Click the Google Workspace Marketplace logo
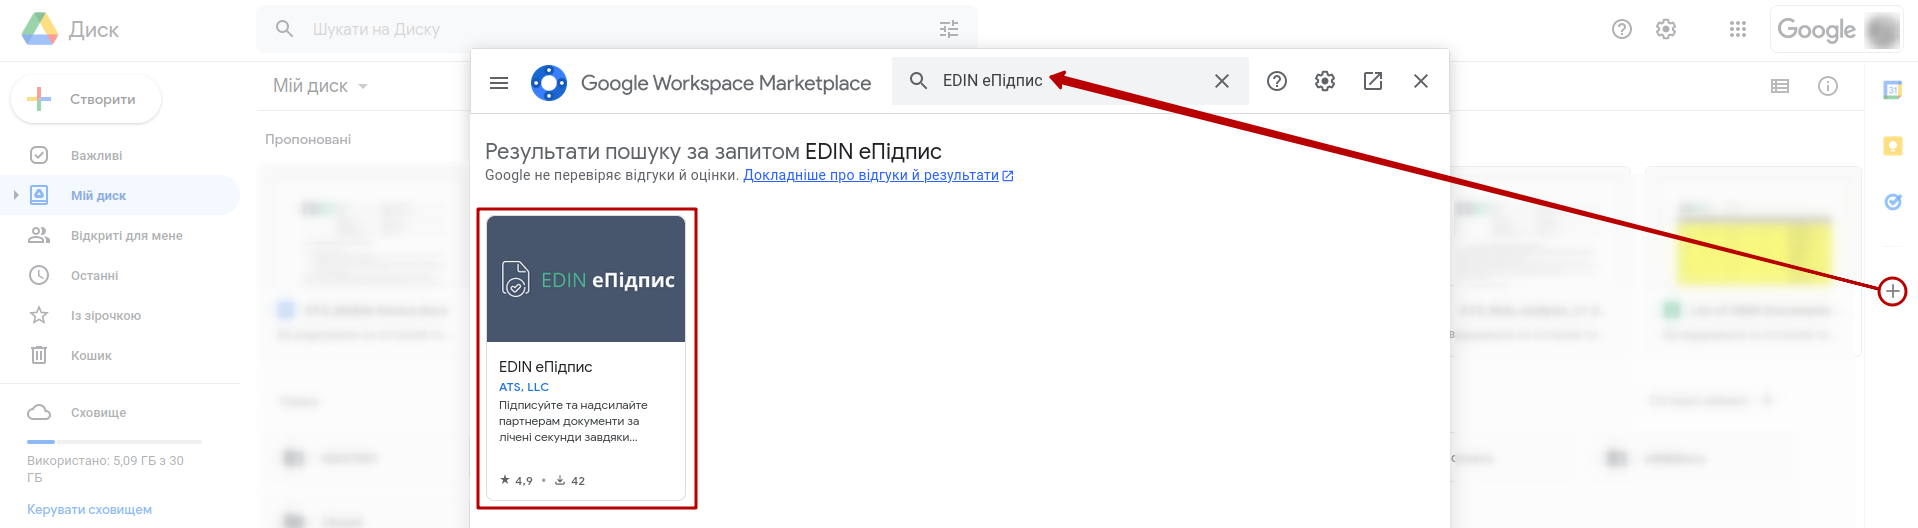This screenshot has width=1918, height=528. (549, 82)
